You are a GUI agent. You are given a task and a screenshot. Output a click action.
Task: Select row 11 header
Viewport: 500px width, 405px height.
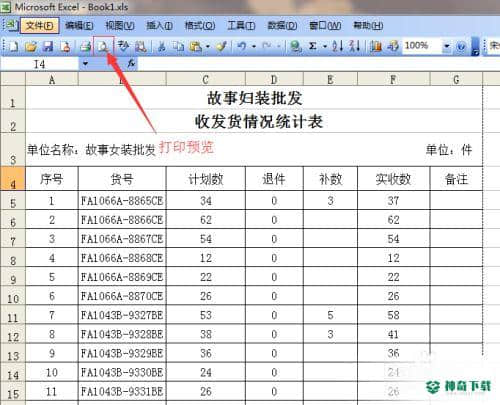click(13, 315)
